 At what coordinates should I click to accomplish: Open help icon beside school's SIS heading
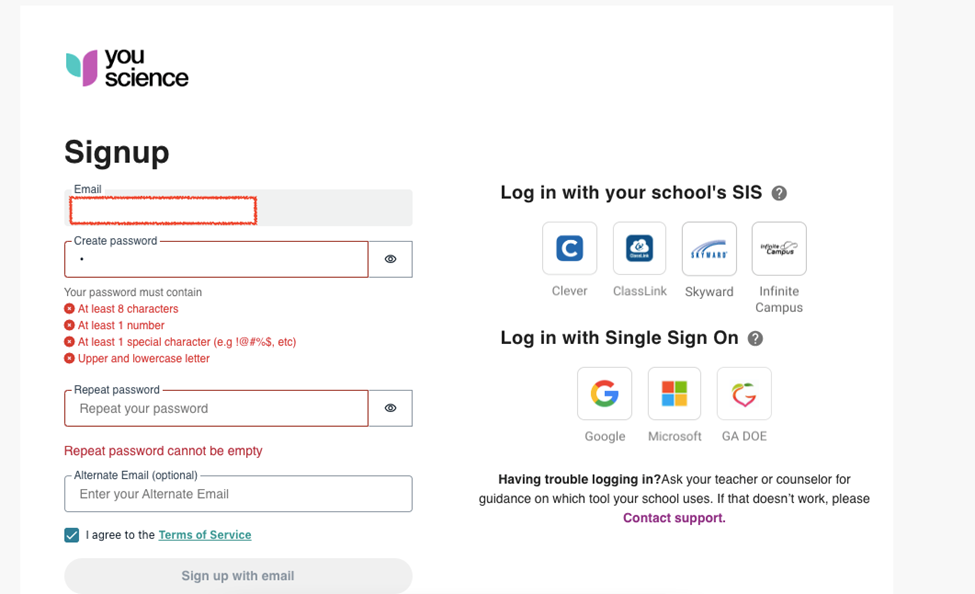(x=779, y=193)
